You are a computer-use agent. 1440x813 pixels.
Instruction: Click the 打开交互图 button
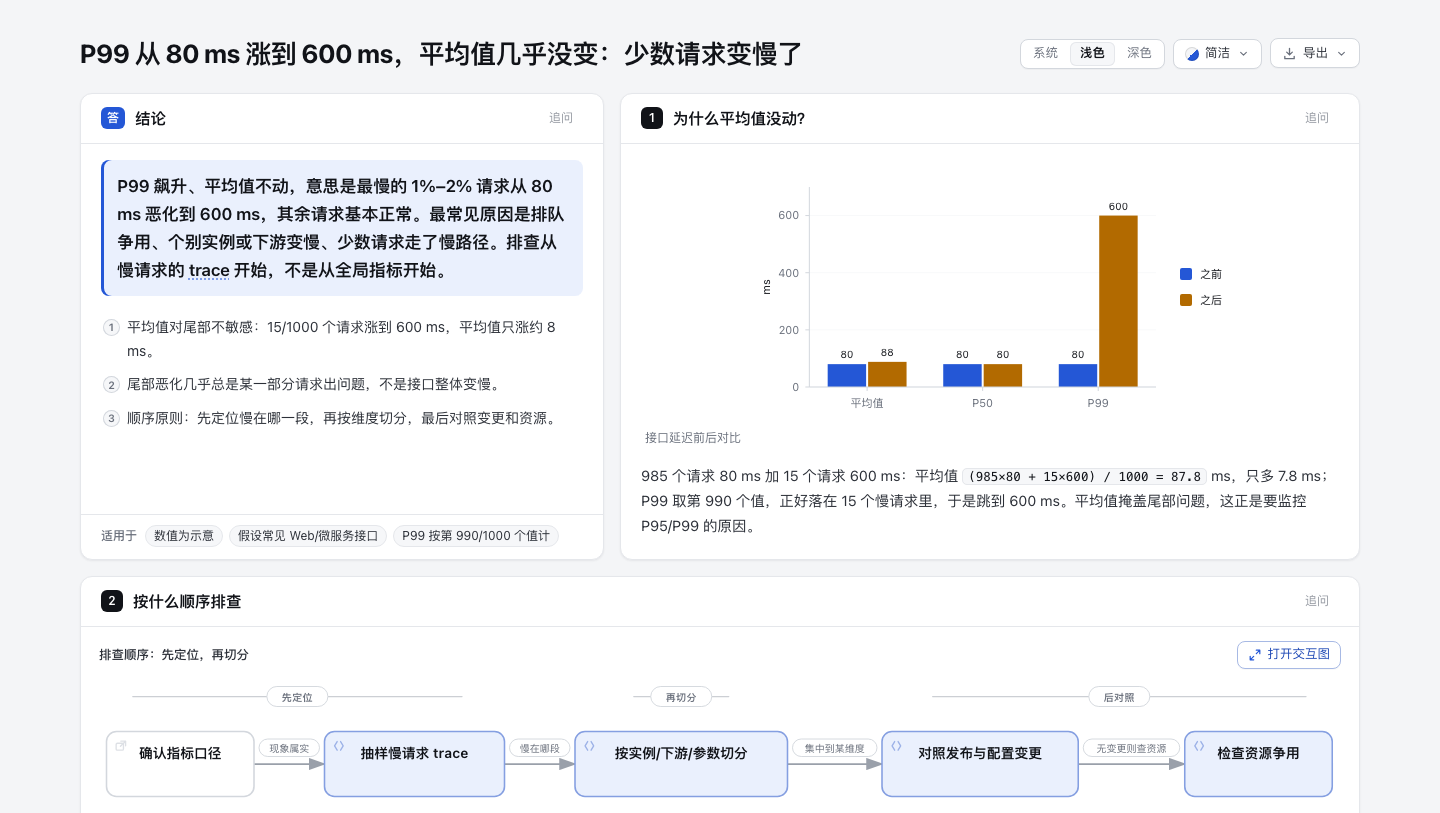1288,654
